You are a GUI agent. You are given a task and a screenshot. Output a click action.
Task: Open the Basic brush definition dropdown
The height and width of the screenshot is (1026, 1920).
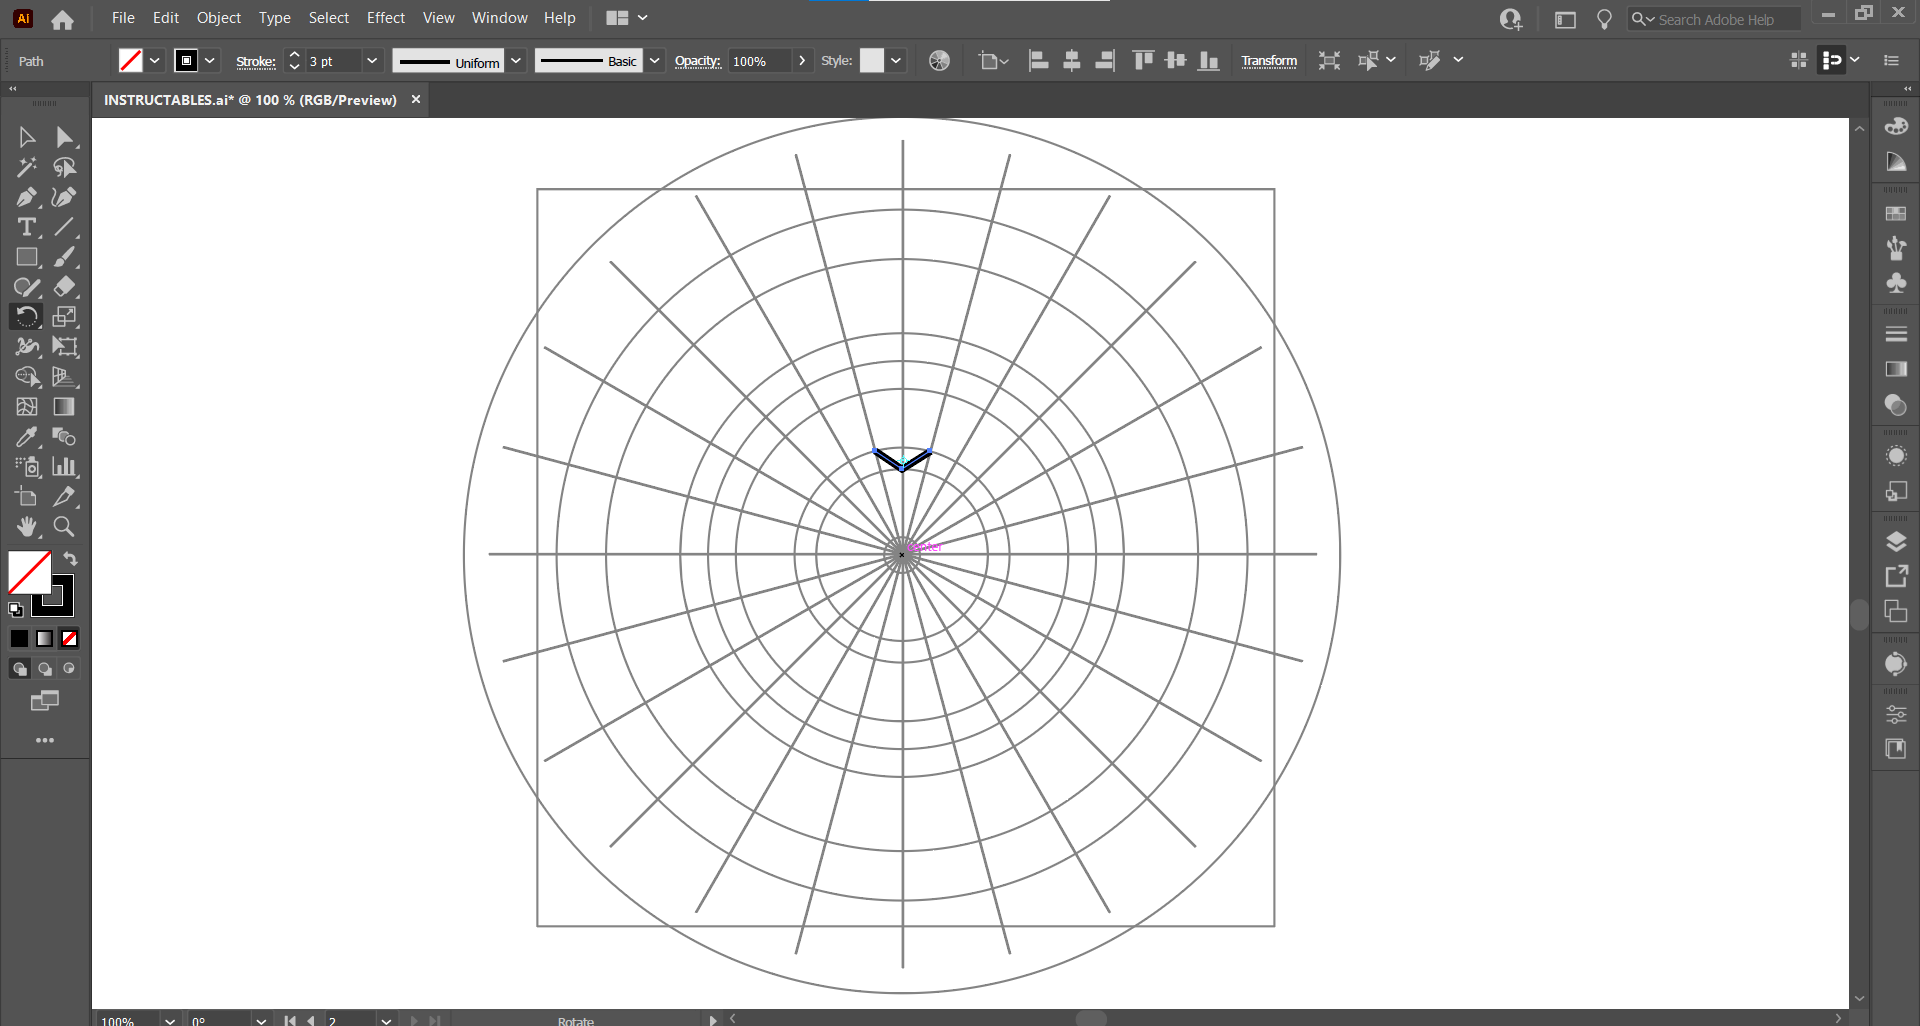coord(654,61)
